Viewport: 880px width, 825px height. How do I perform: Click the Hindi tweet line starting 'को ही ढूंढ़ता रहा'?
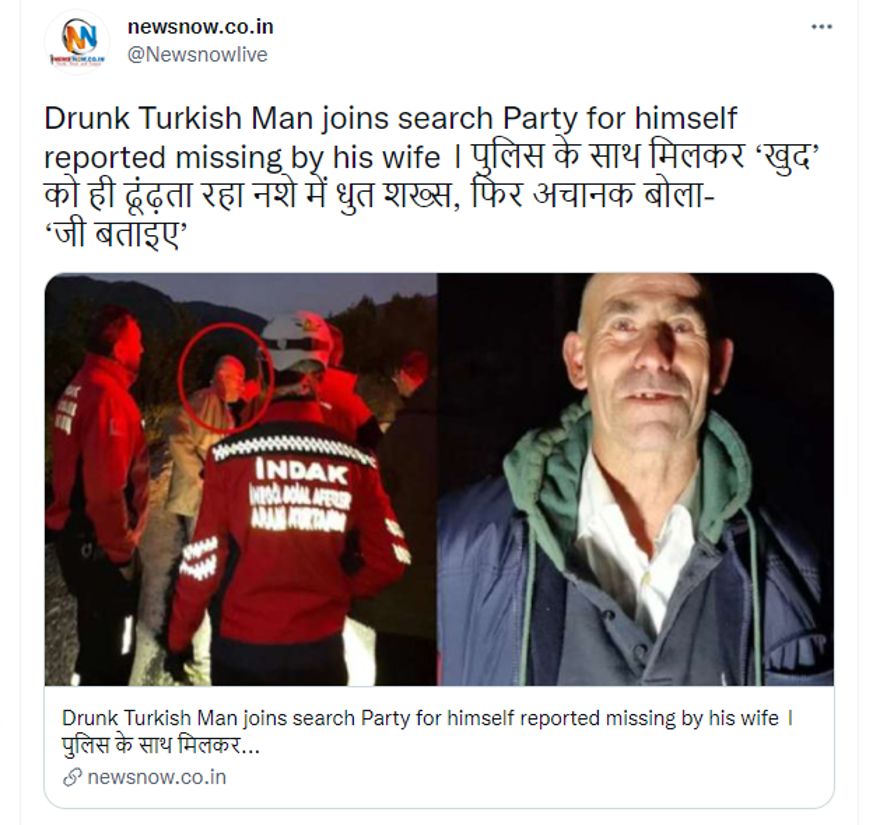coord(379,196)
